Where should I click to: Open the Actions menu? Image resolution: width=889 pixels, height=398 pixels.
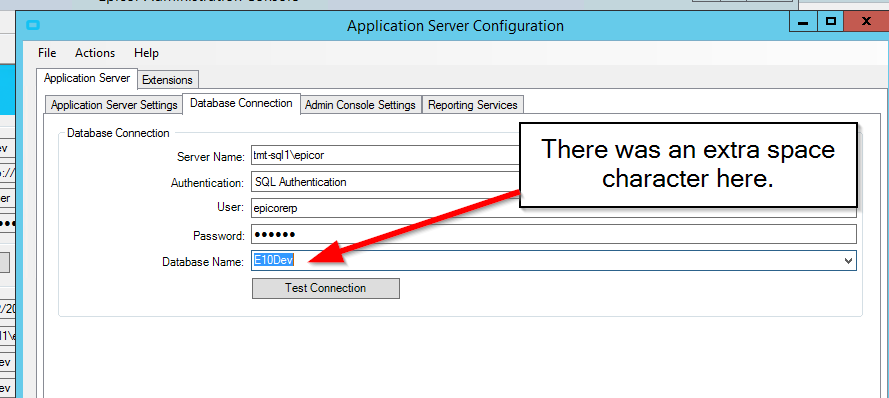95,53
